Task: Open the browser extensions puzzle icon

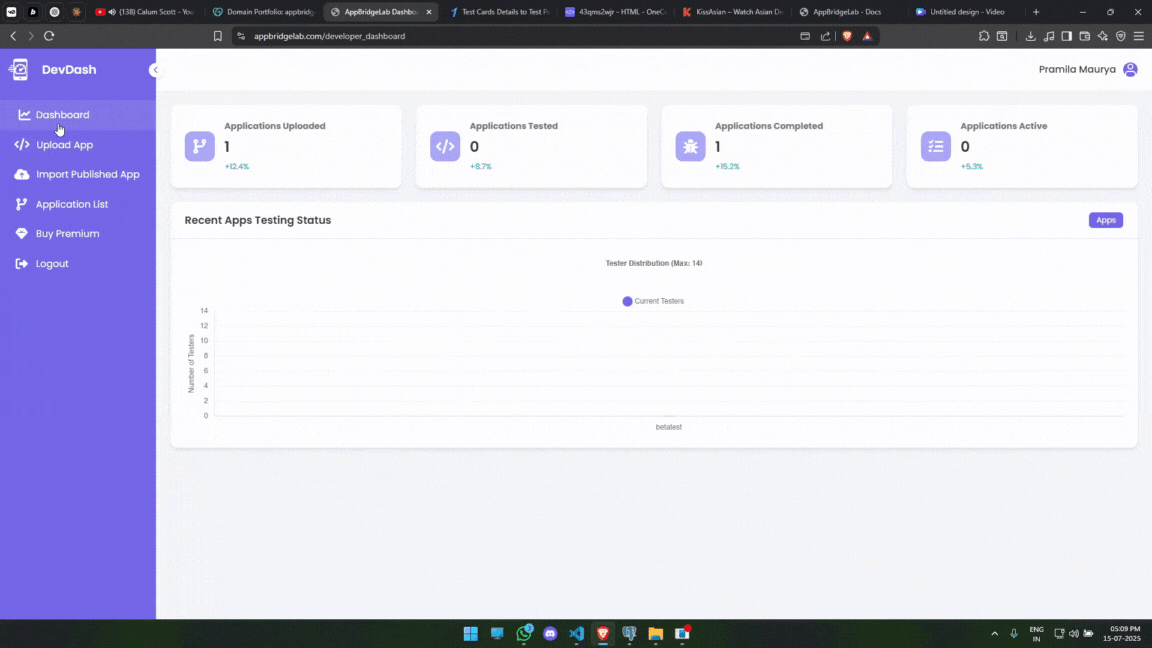Action: point(984,36)
